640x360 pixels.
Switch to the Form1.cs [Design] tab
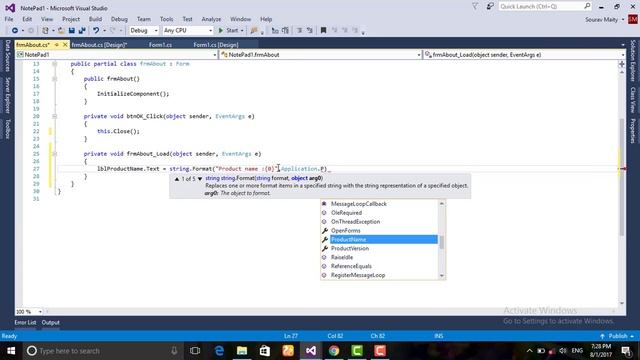pyautogui.click(x=216, y=45)
